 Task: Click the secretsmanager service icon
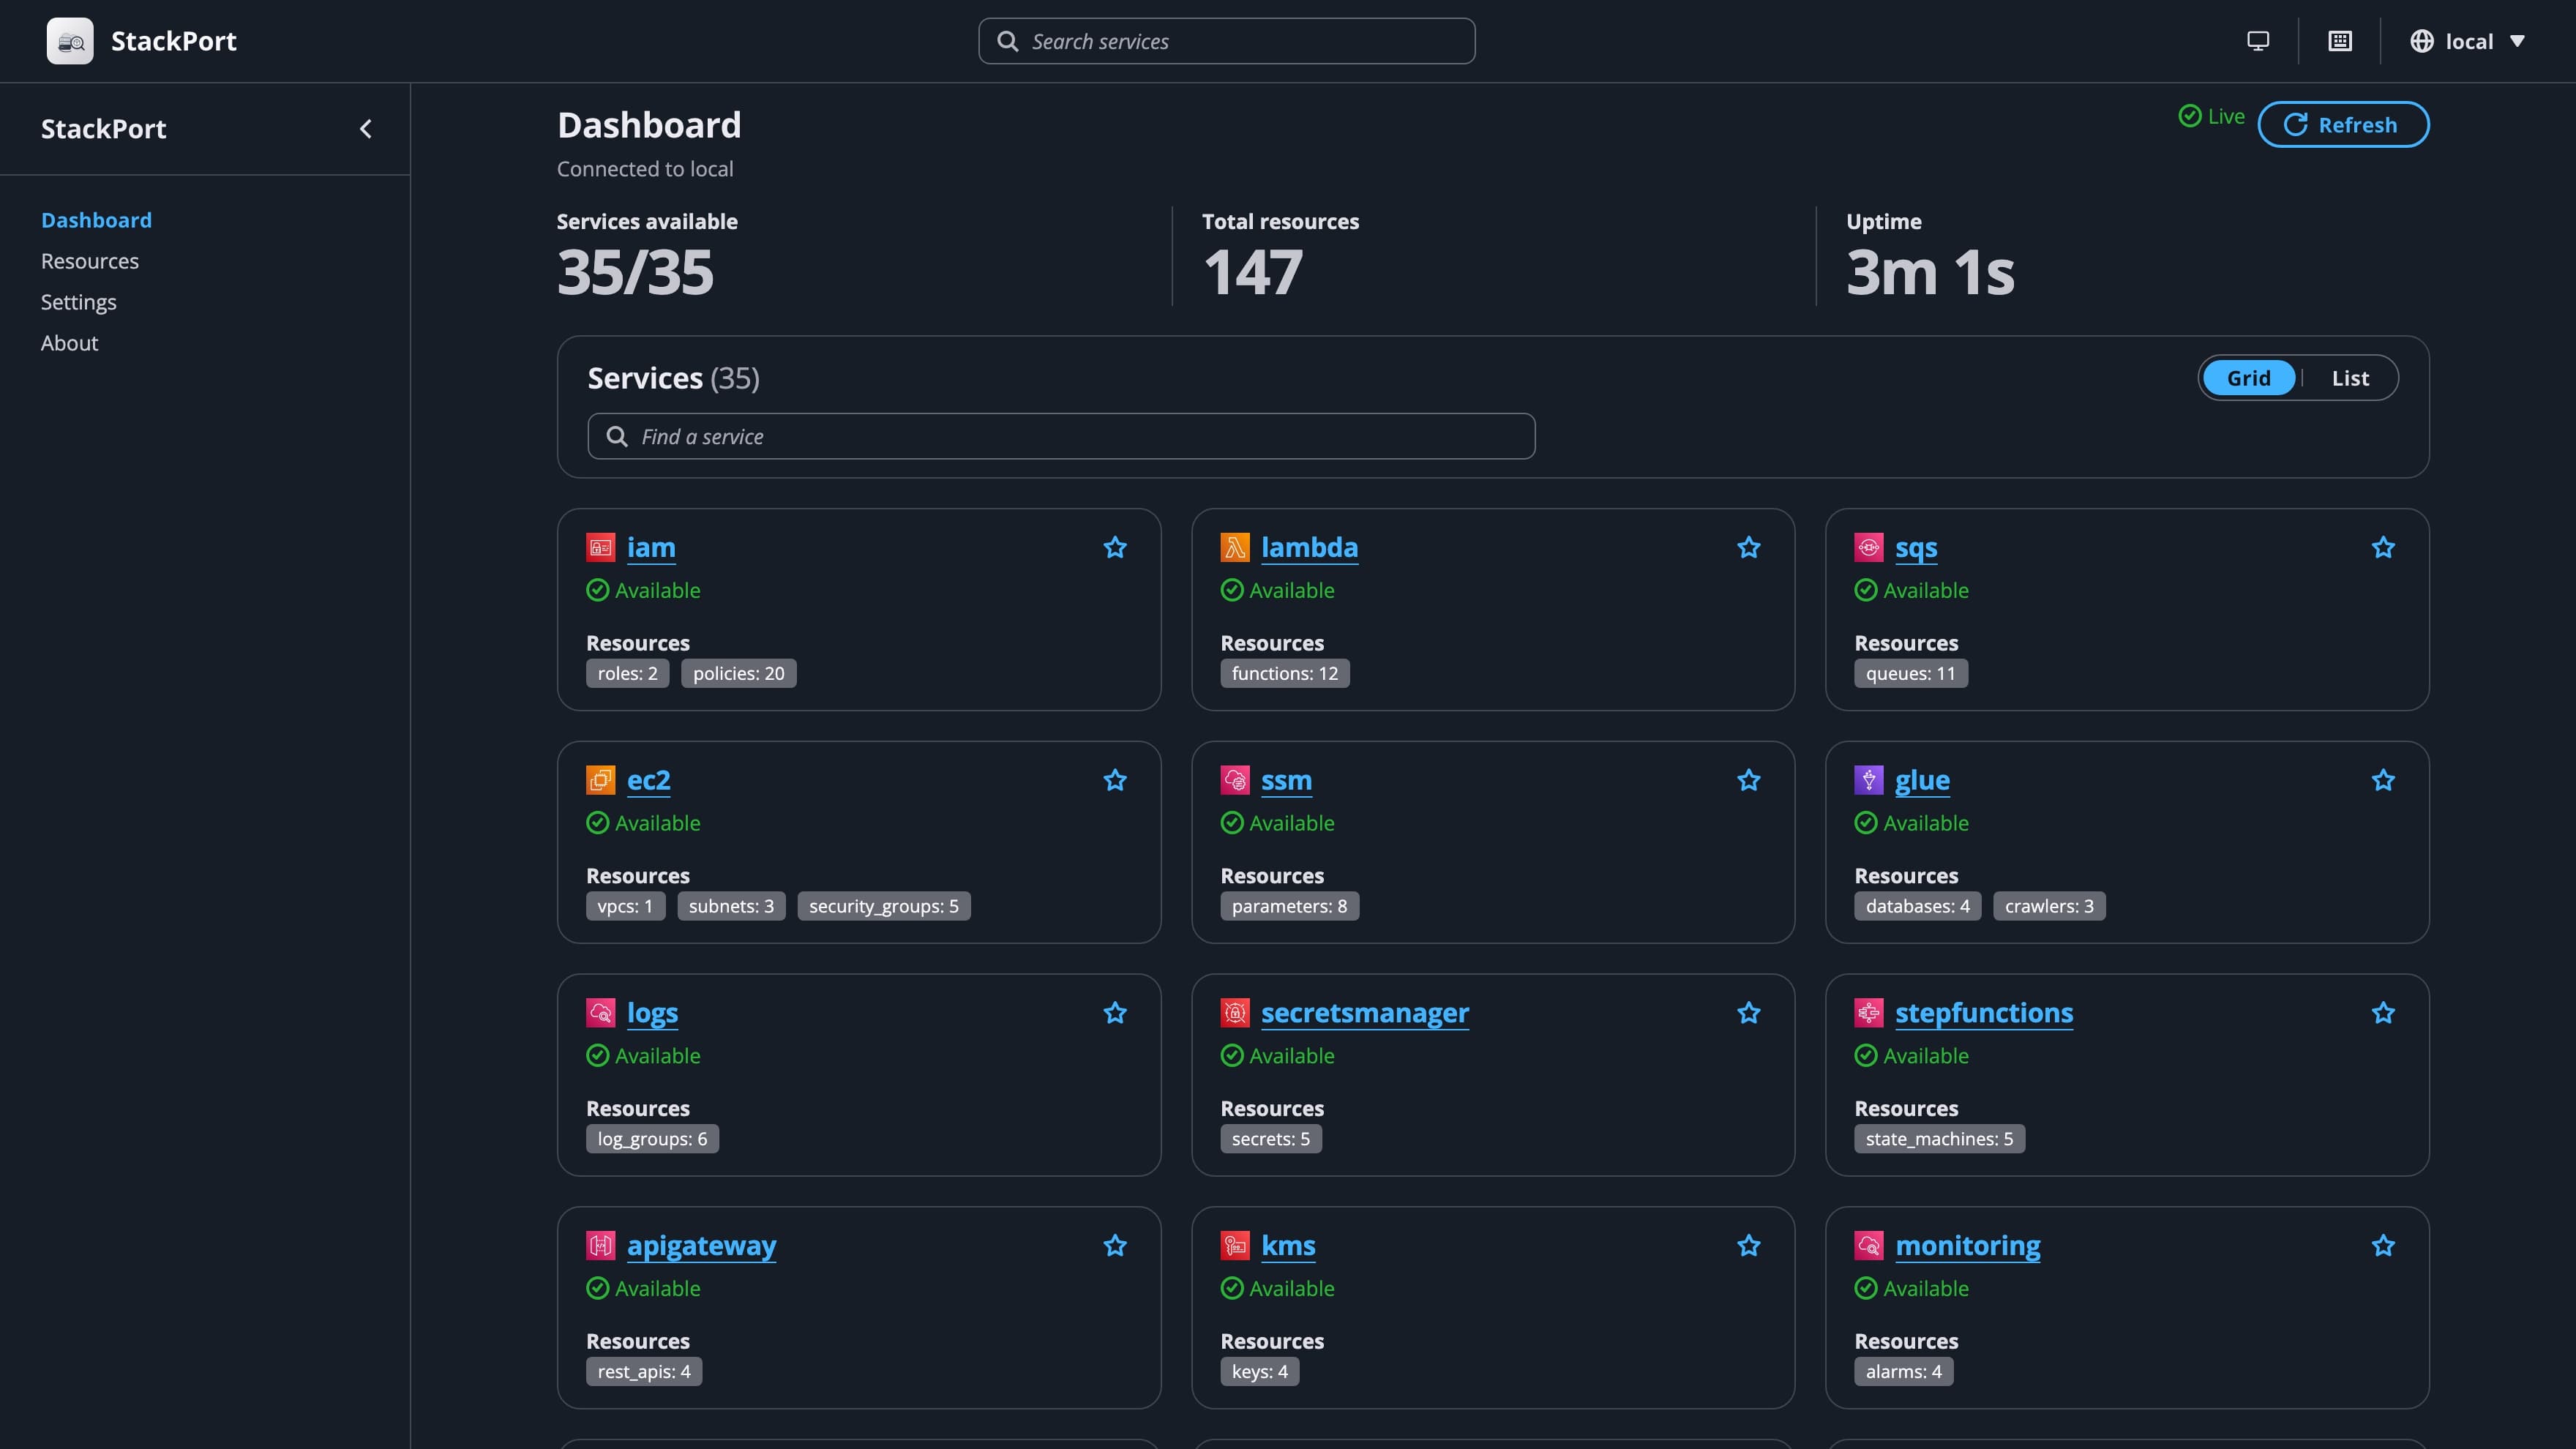1235,1013
